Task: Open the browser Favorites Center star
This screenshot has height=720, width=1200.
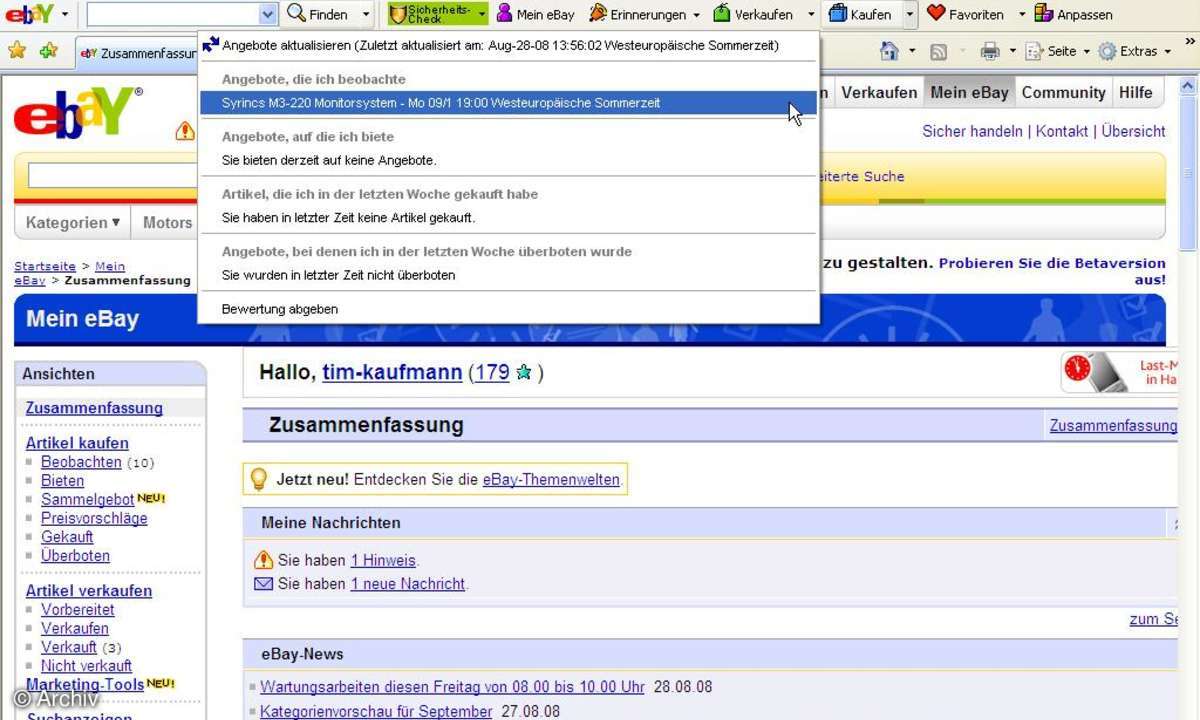Action: [17, 51]
